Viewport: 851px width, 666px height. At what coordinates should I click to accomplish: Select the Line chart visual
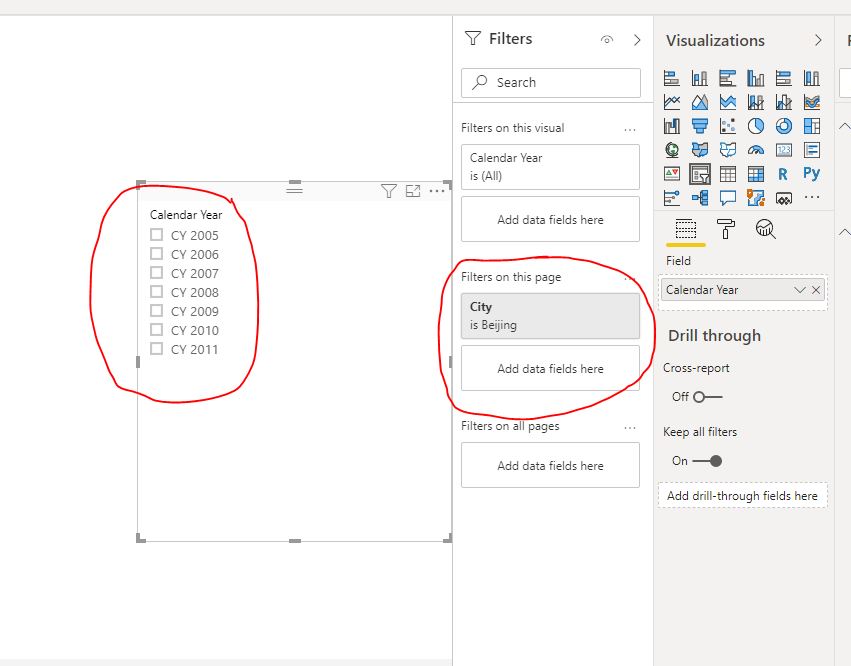pos(671,102)
